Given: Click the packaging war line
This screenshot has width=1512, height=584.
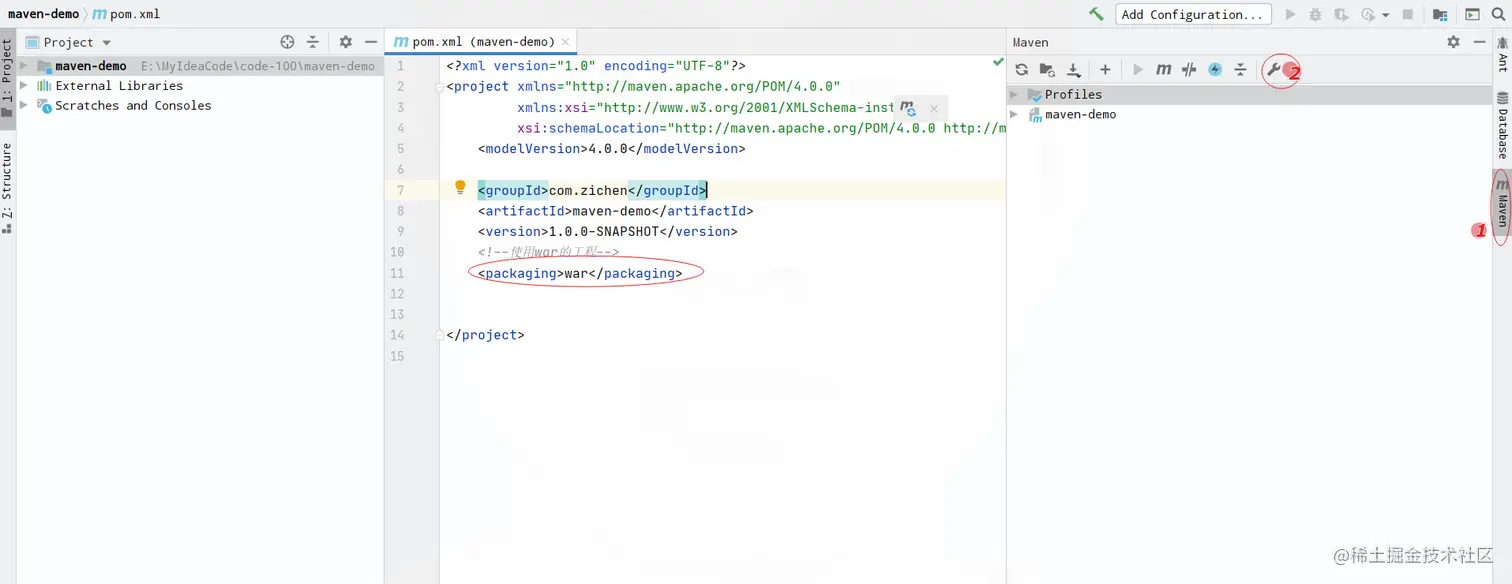Looking at the screenshot, I should 580,273.
